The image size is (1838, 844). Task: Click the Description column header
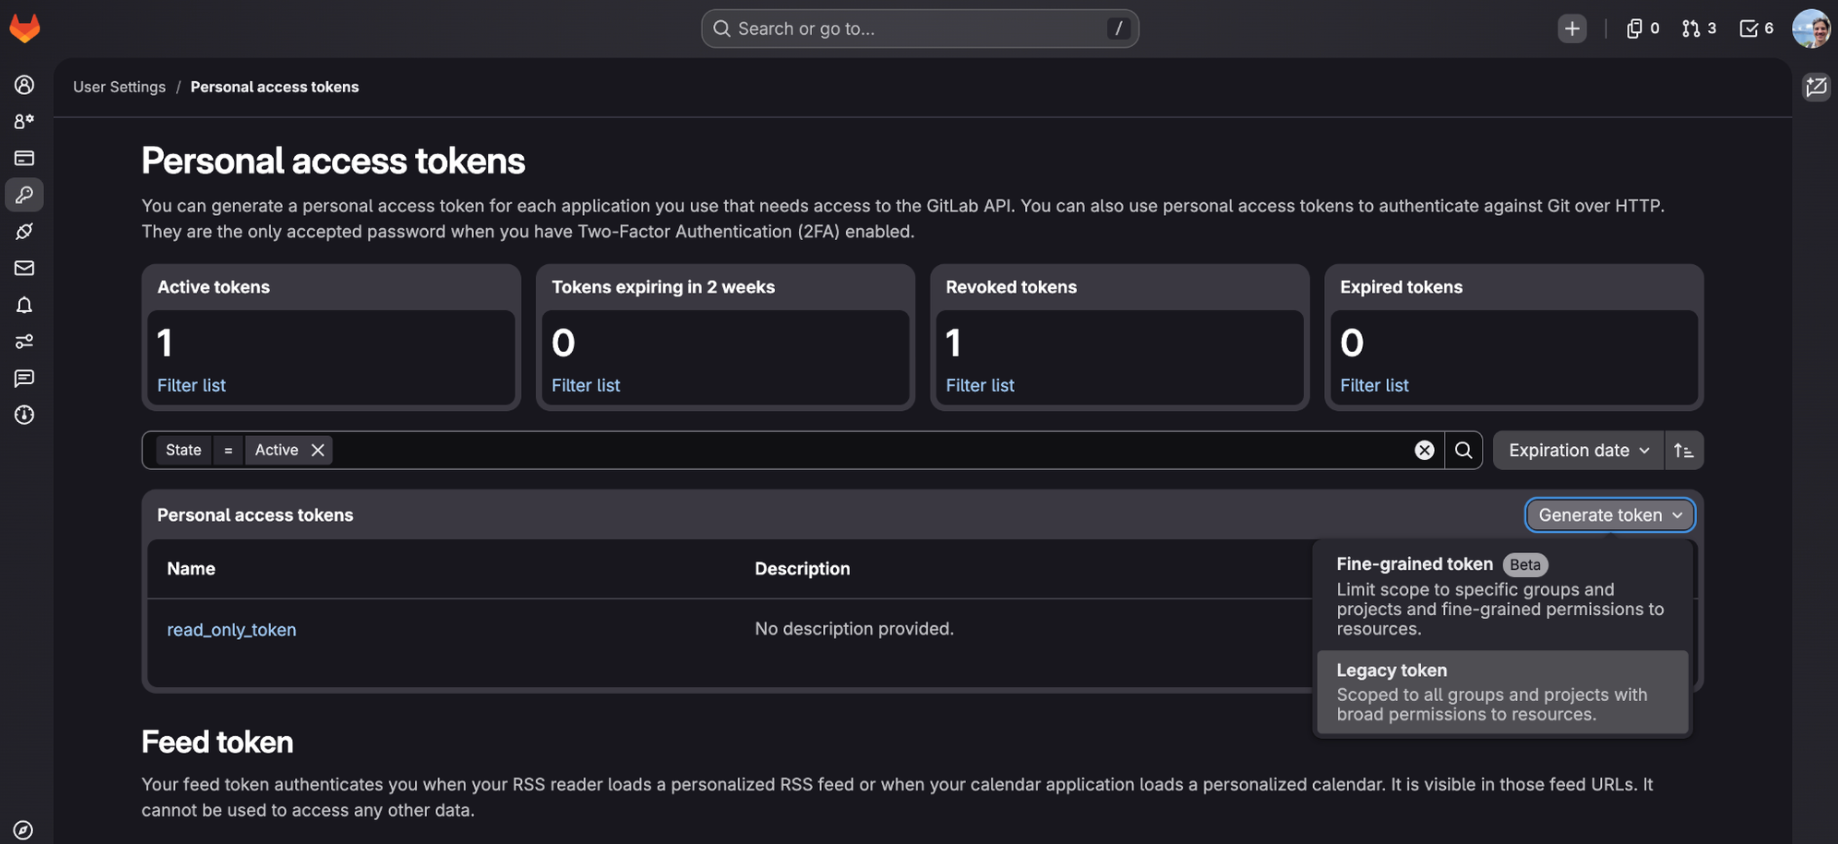point(802,569)
